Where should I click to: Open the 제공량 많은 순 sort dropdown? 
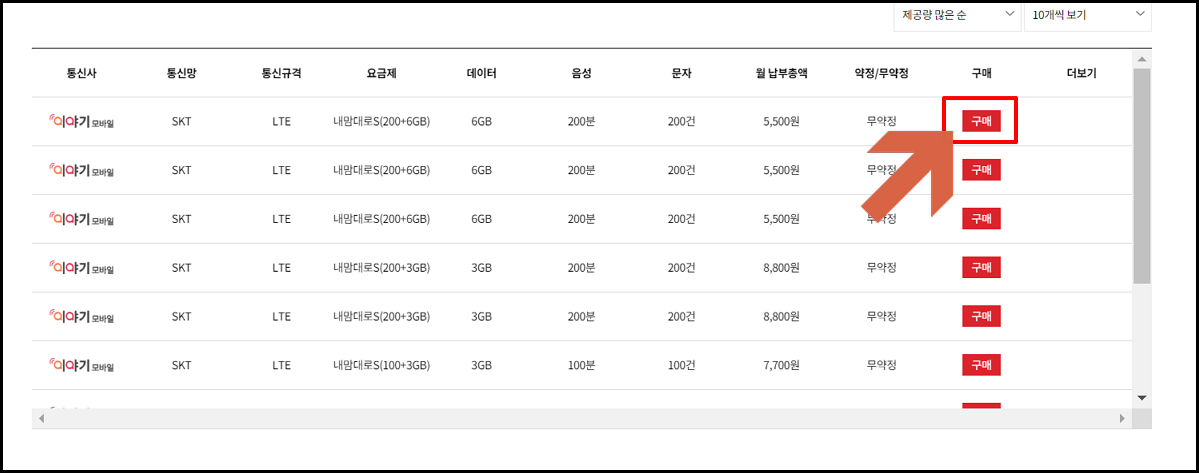tap(957, 15)
